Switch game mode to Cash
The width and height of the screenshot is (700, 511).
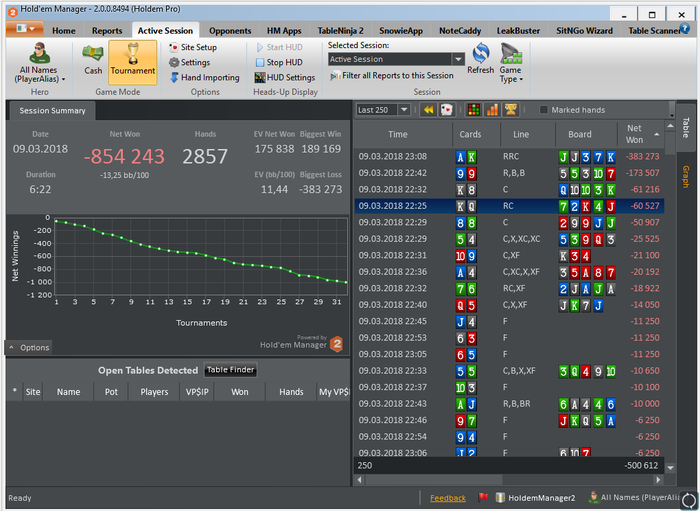(93, 59)
